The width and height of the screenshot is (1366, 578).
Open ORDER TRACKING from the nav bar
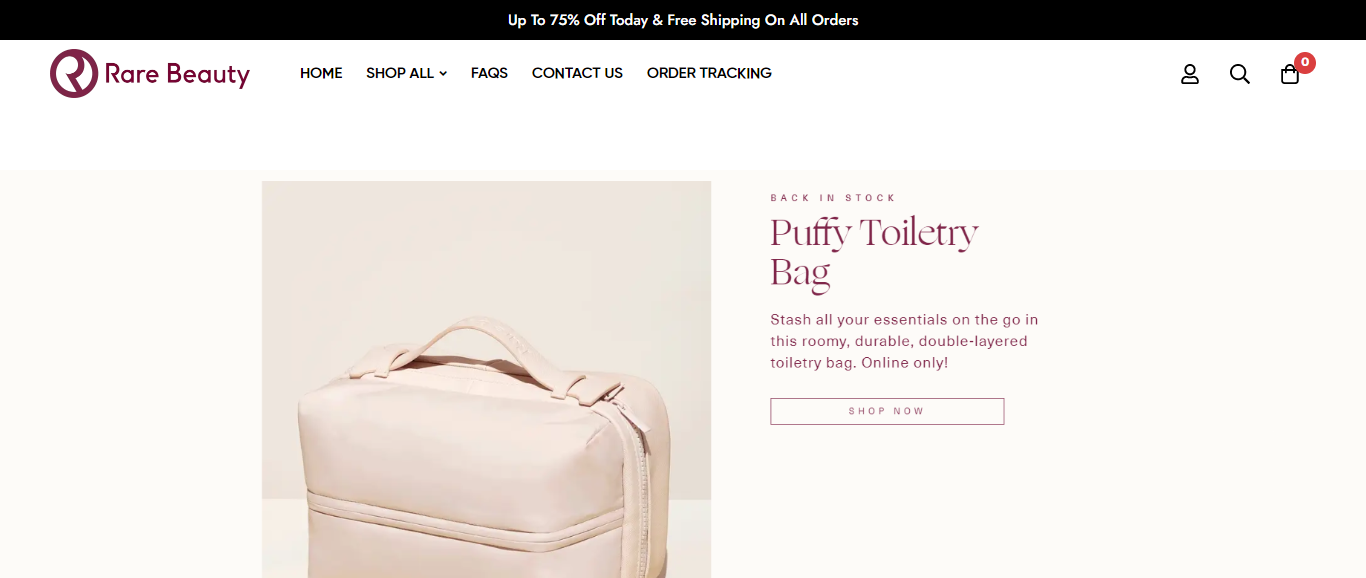click(x=709, y=73)
